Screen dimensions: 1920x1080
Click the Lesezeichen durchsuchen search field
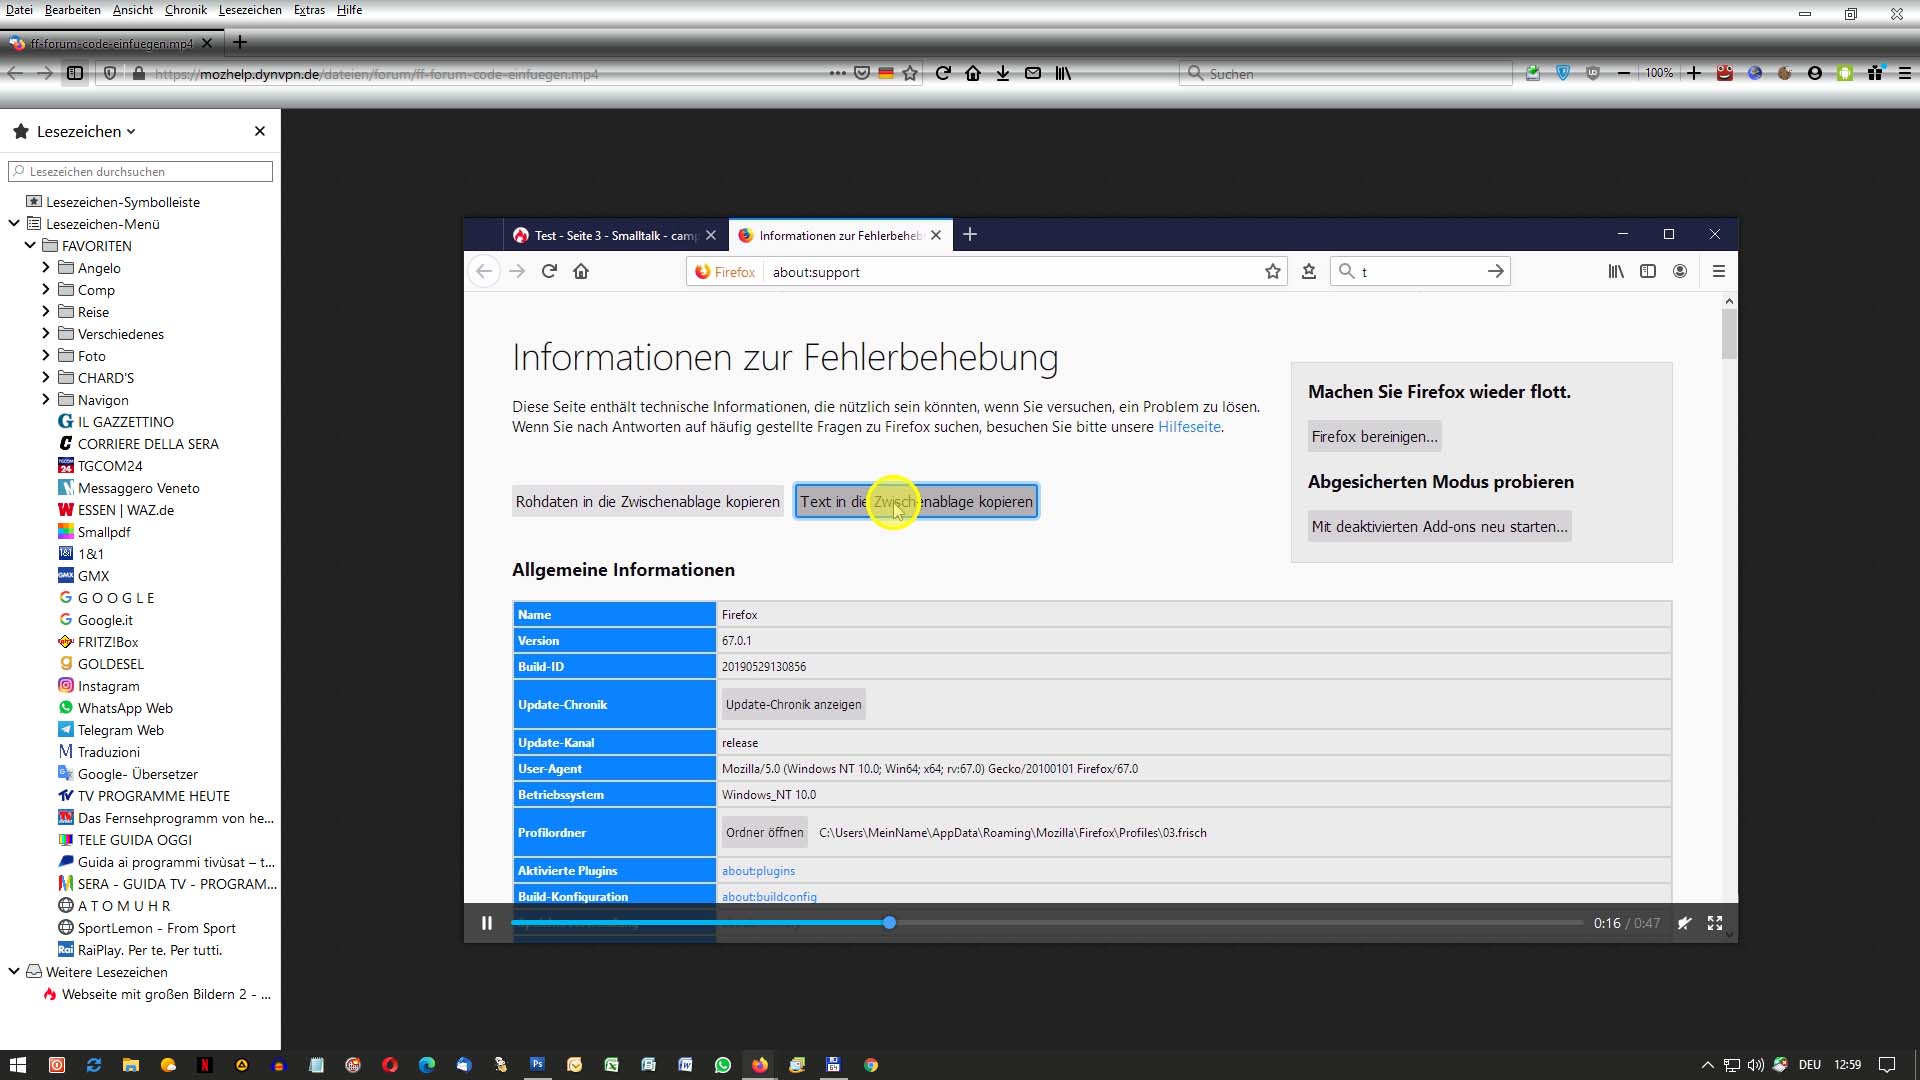point(140,171)
